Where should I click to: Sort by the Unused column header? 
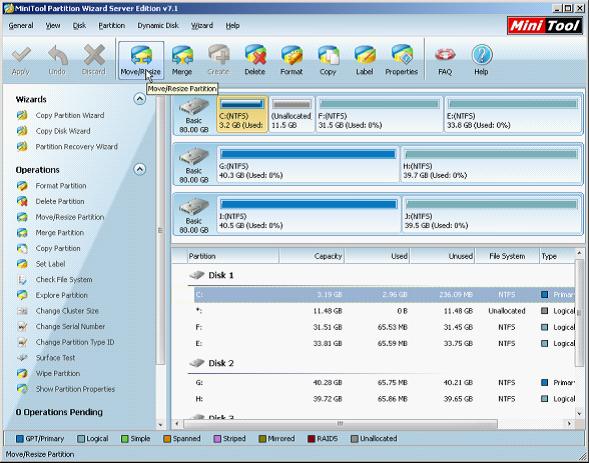(x=443, y=256)
